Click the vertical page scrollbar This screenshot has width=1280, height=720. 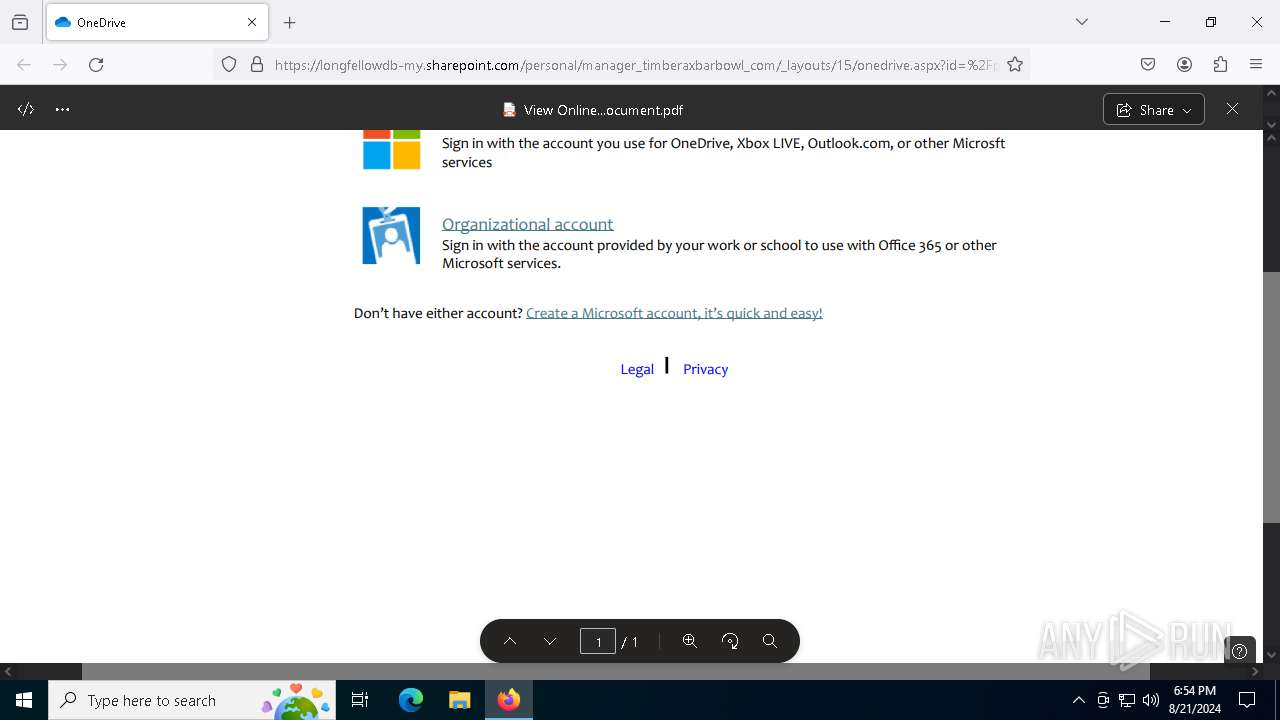click(1272, 396)
